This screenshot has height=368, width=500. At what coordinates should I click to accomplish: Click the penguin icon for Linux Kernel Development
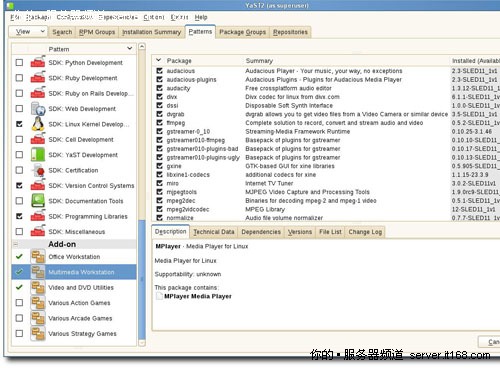coord(38,124)
